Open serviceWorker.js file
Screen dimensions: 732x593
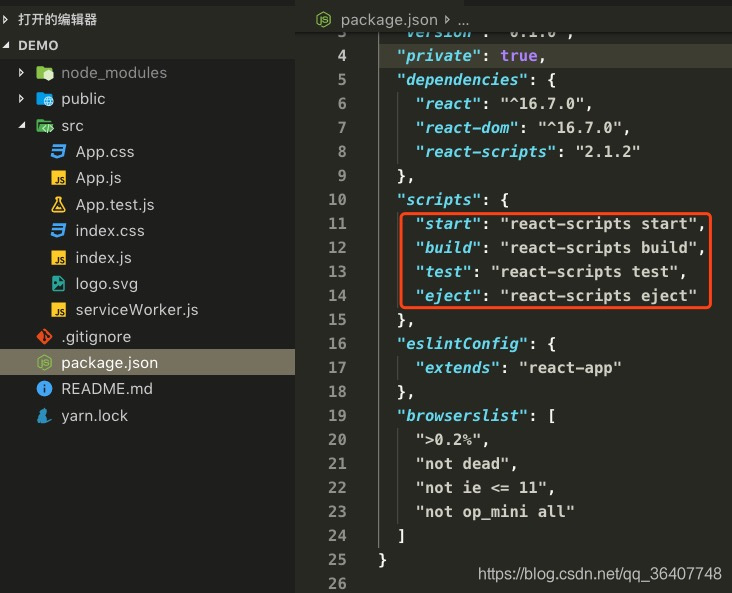tap(137, 310)
